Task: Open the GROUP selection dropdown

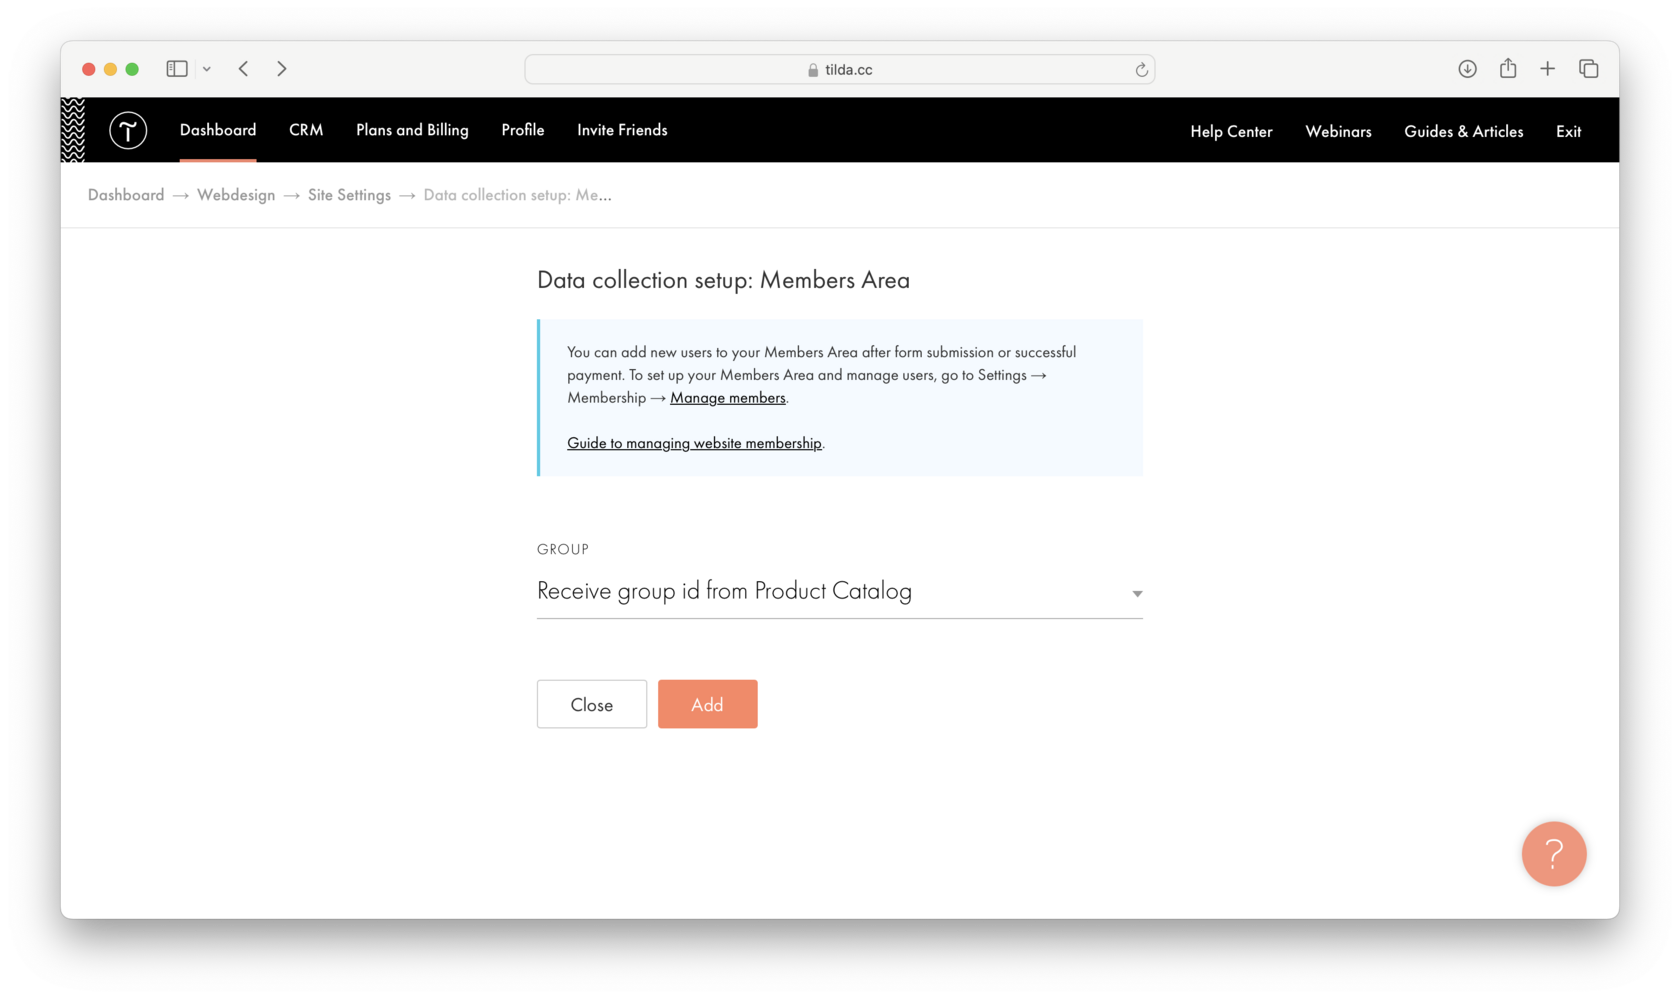Action: point(1136,593)
